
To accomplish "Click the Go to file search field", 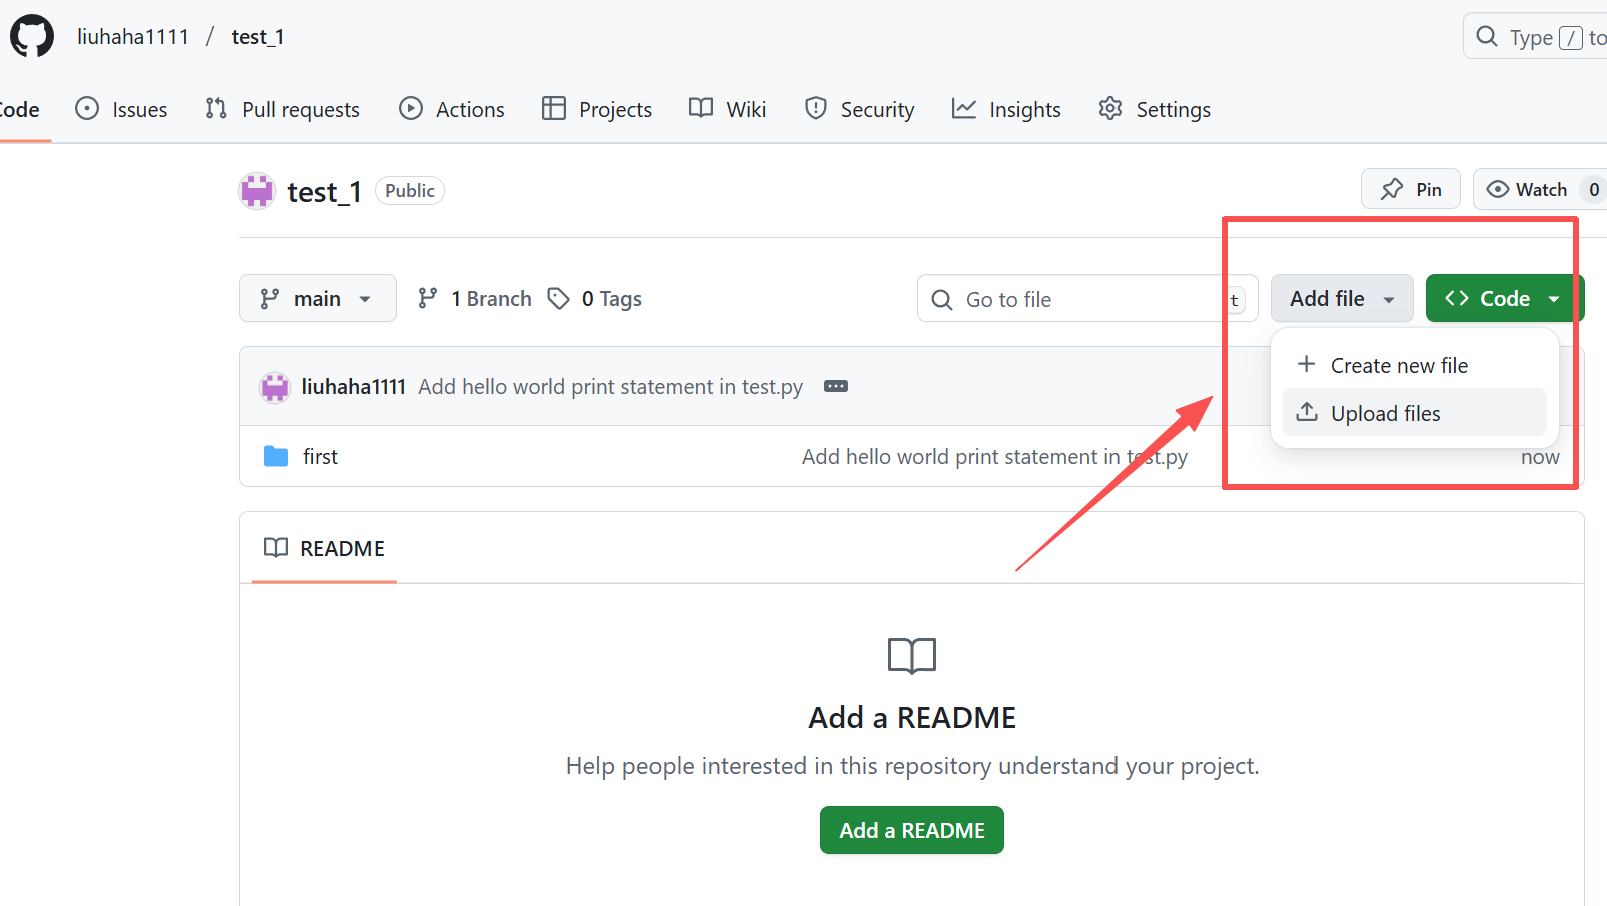I will click(1087, 299).
